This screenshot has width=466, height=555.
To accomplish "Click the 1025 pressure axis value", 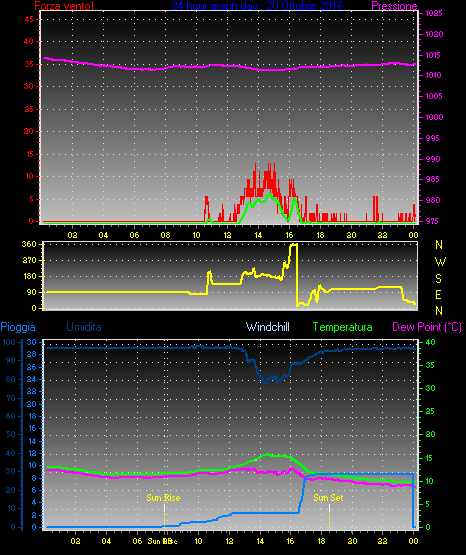I will pyautogui.click(x=434, y=13).
